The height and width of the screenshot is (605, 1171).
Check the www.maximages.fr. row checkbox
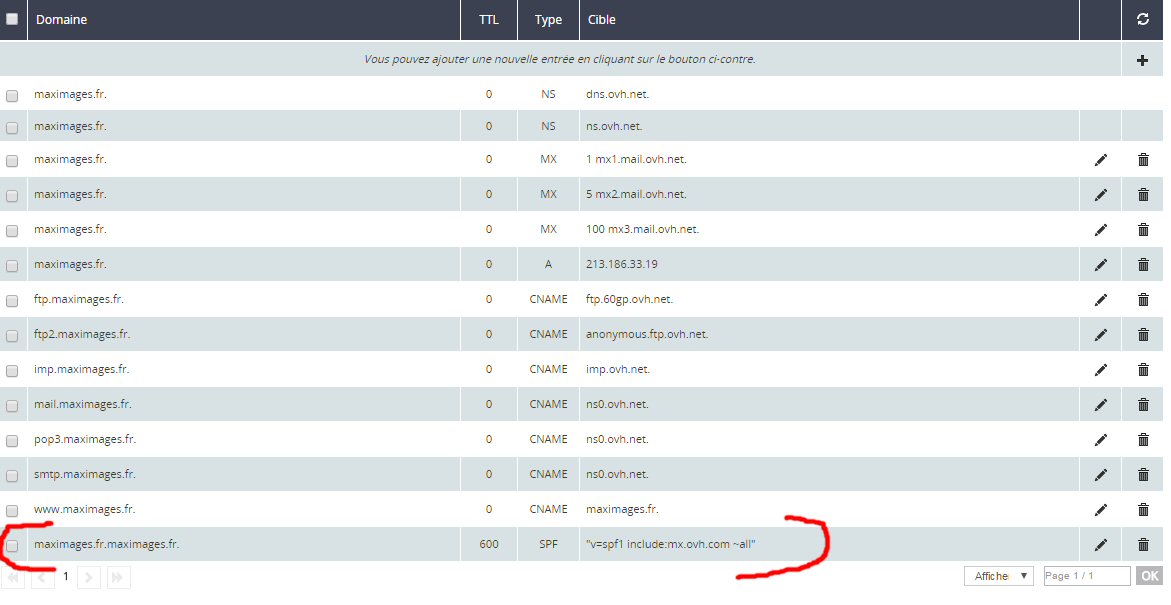[12, 511]
